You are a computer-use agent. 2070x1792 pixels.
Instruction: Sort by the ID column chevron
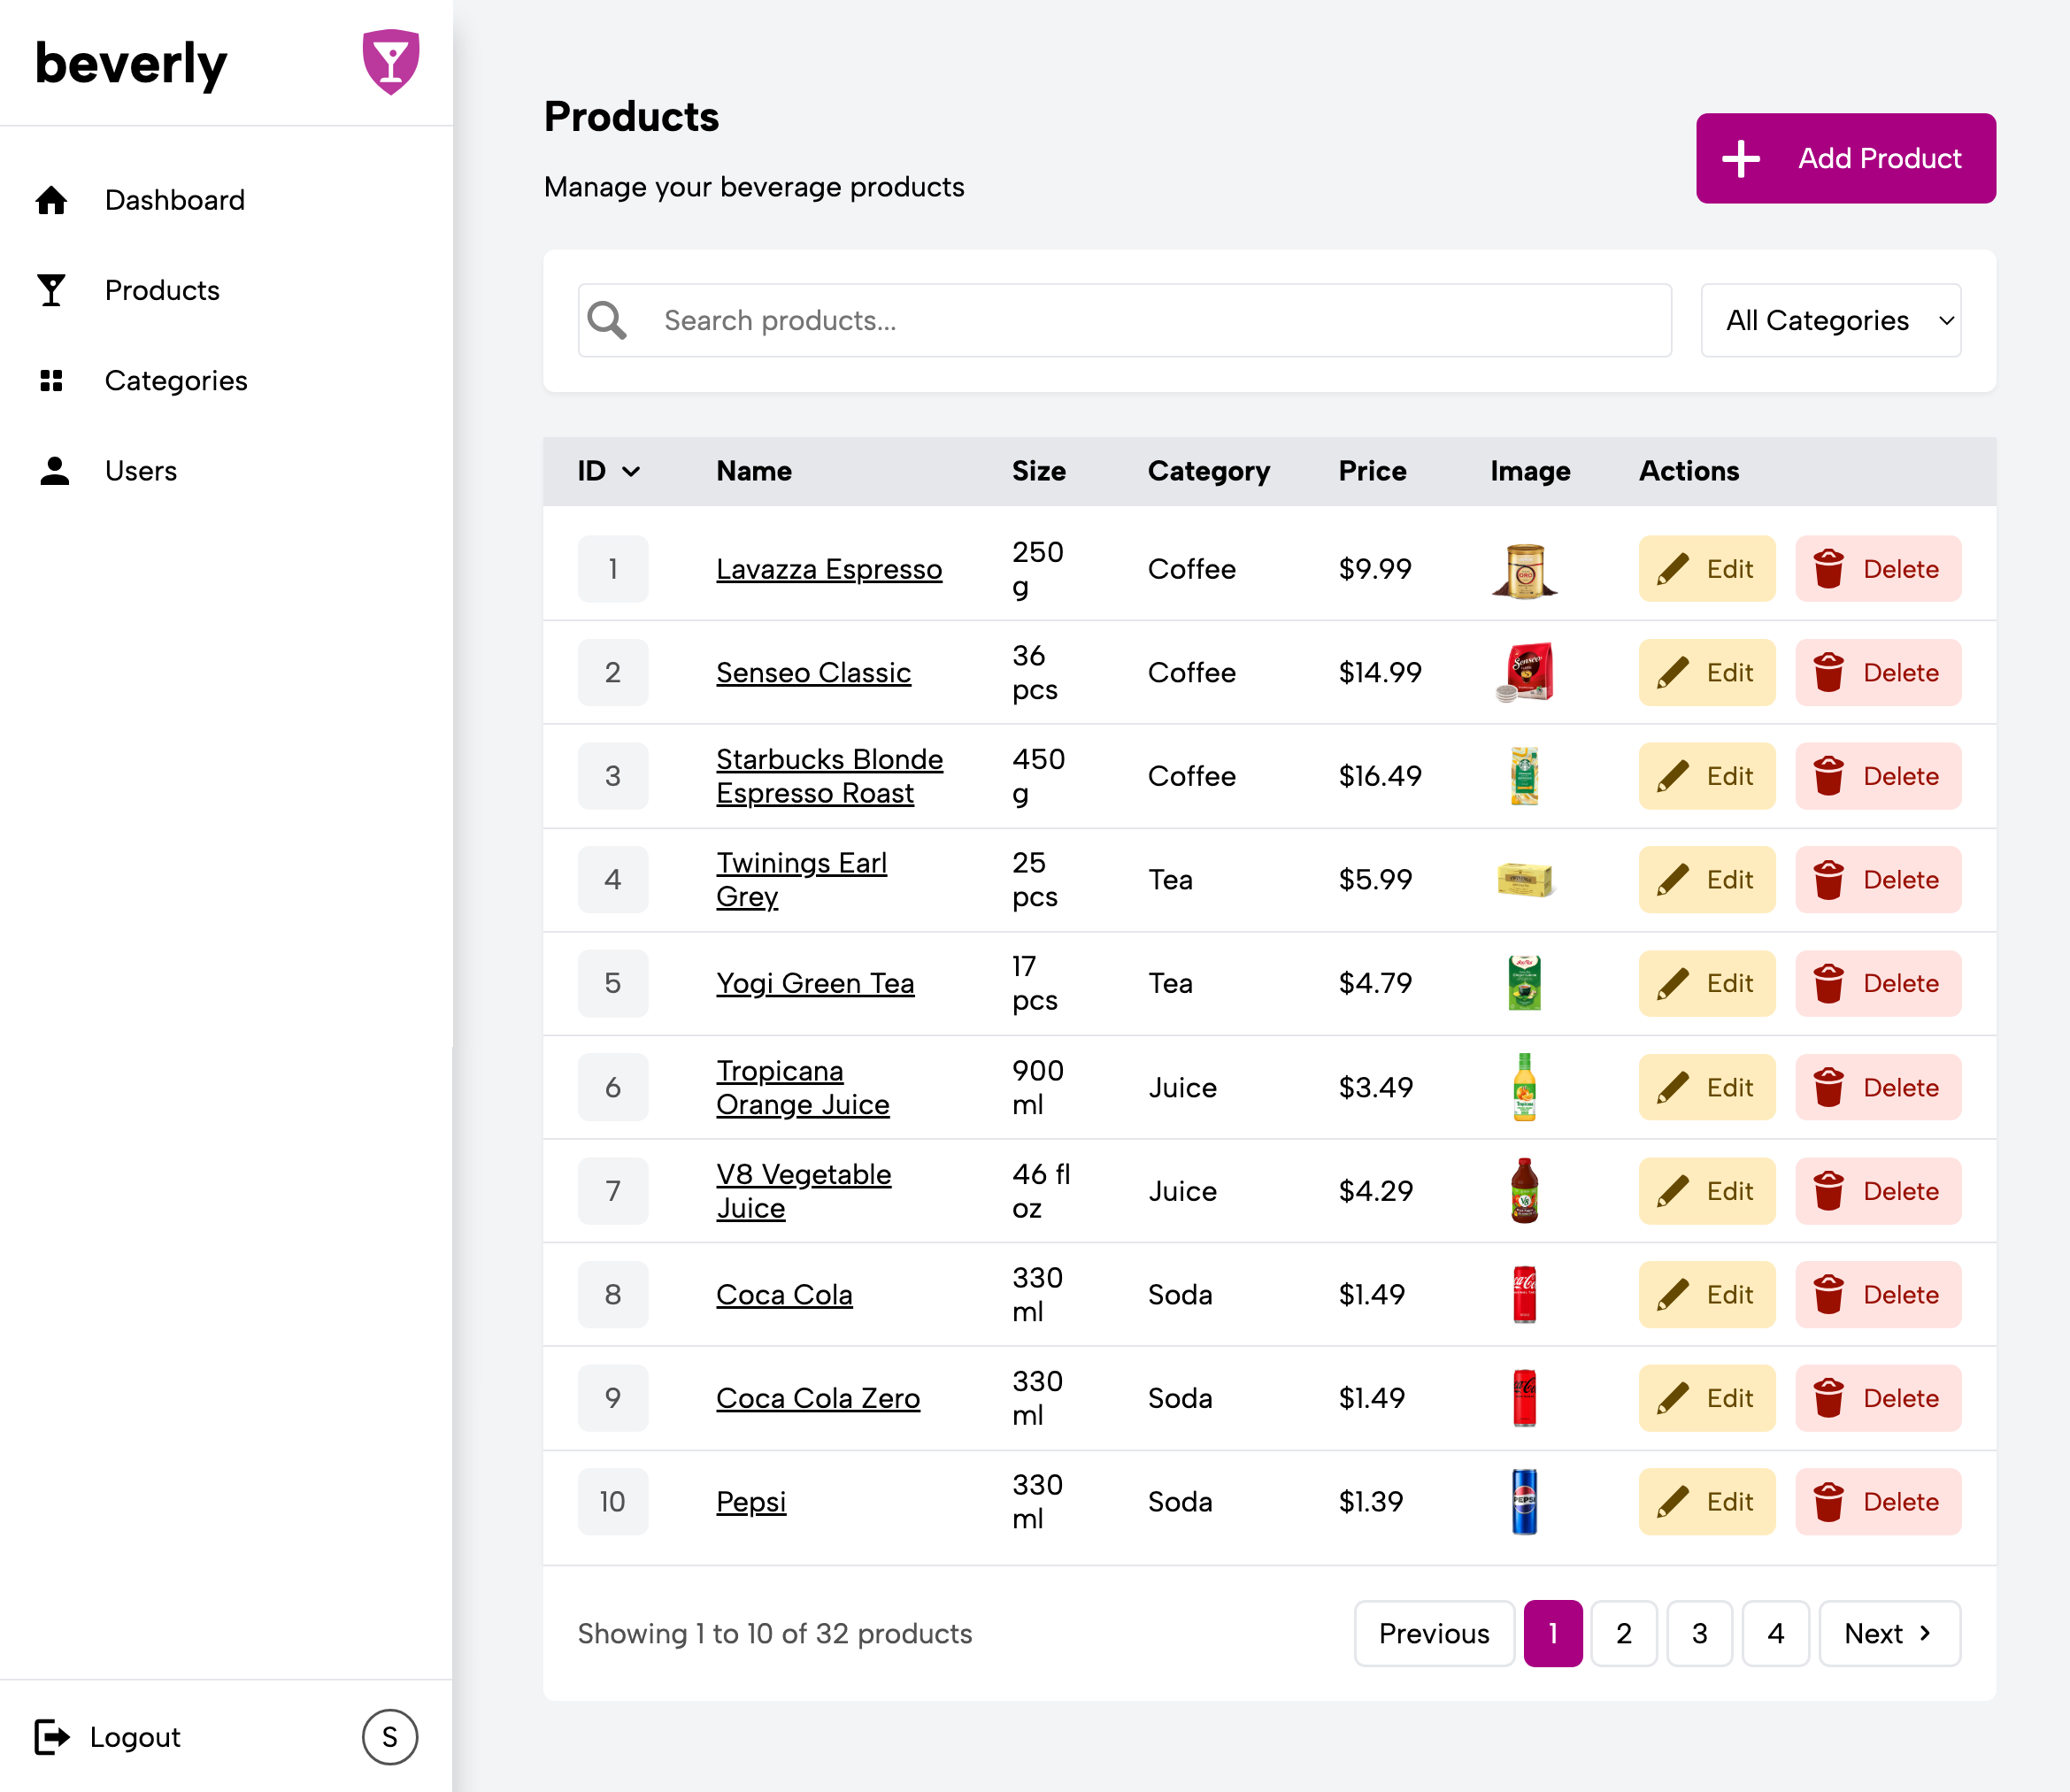(x=631, y=471)
